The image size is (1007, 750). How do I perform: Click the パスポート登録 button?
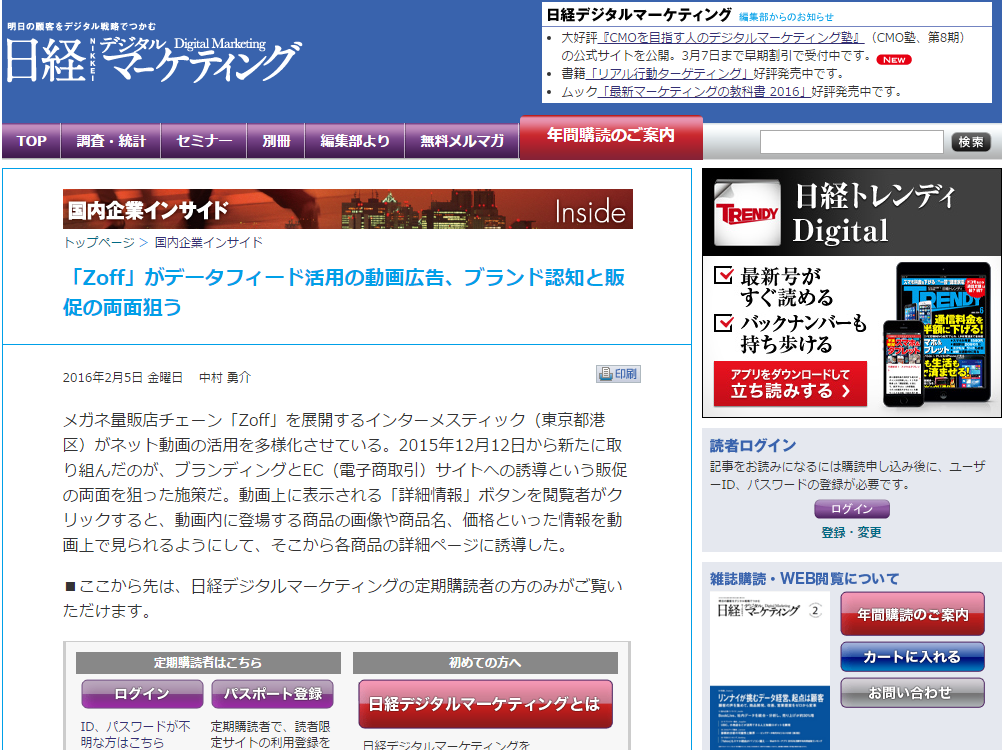[x=272, y=693]
